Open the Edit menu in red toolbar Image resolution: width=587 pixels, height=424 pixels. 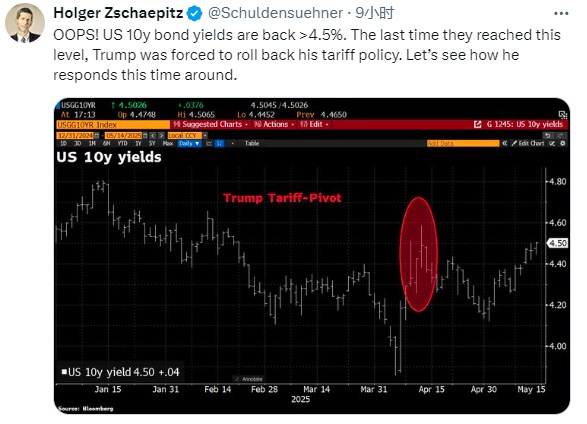[x=314, y=124]
